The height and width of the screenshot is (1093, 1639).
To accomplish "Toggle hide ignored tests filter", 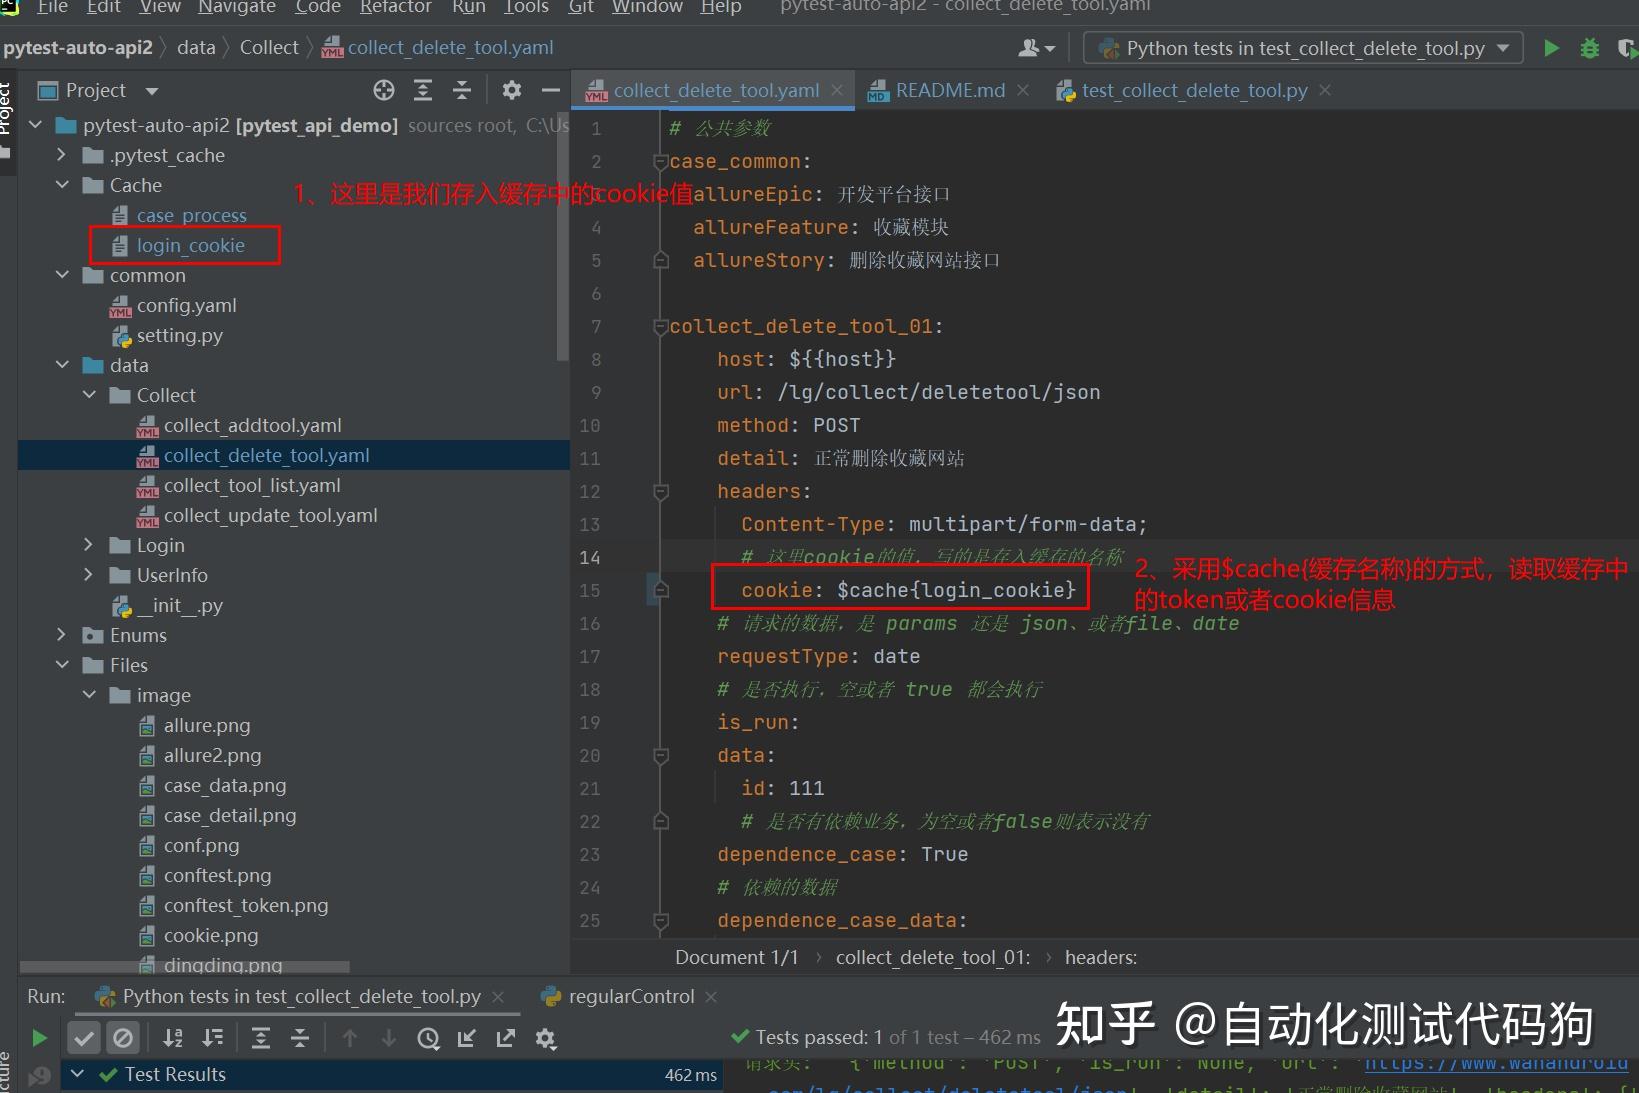I will [124, 1038].
